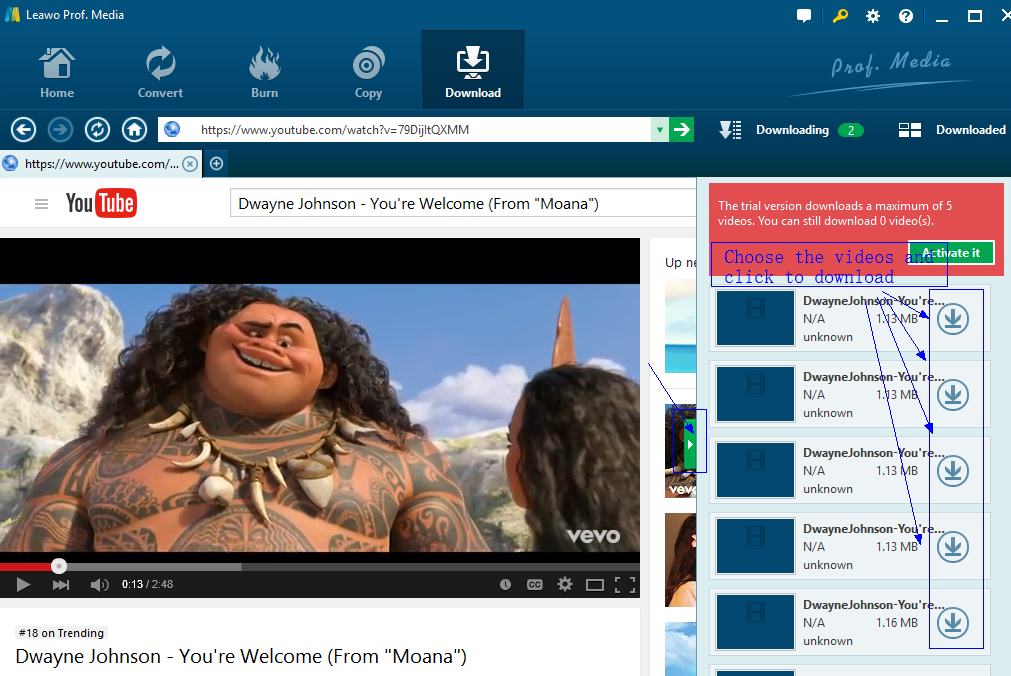Open the browser homepage button

click(x=134, y=130)
